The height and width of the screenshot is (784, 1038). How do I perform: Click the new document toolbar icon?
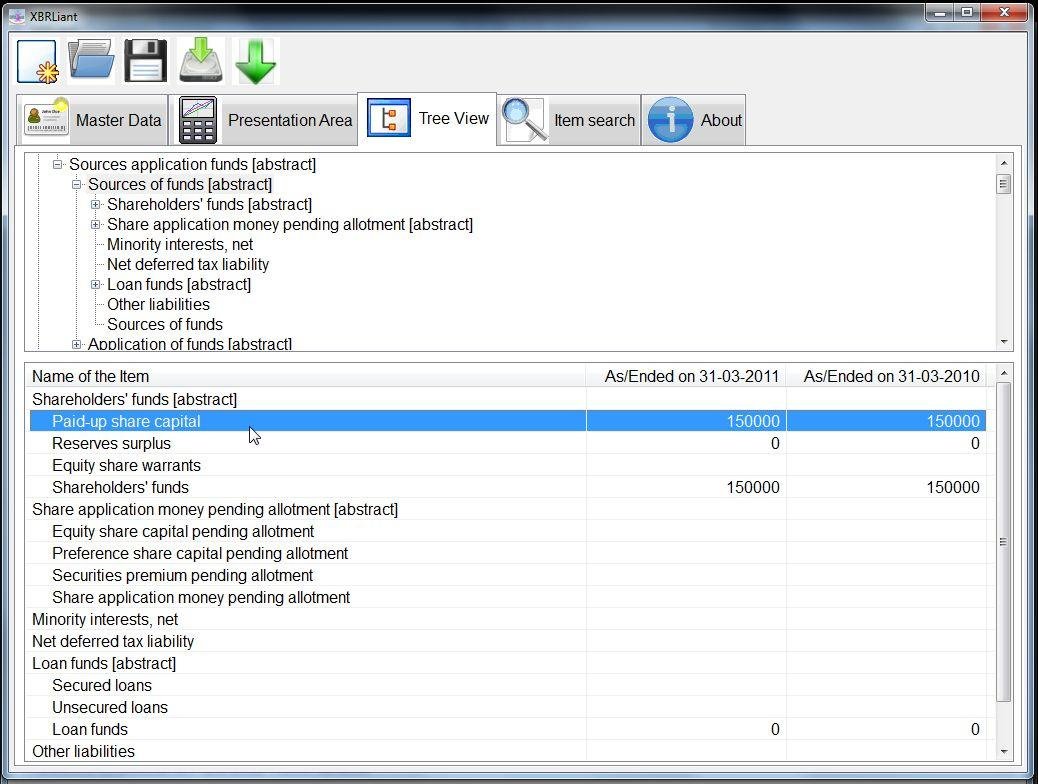(38, 62)
